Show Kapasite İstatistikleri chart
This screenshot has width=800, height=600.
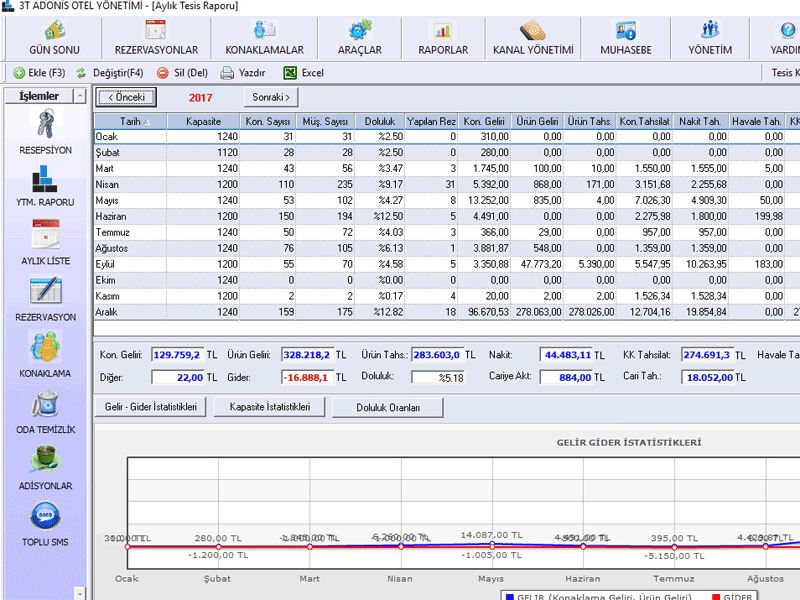tap(269, 407)
